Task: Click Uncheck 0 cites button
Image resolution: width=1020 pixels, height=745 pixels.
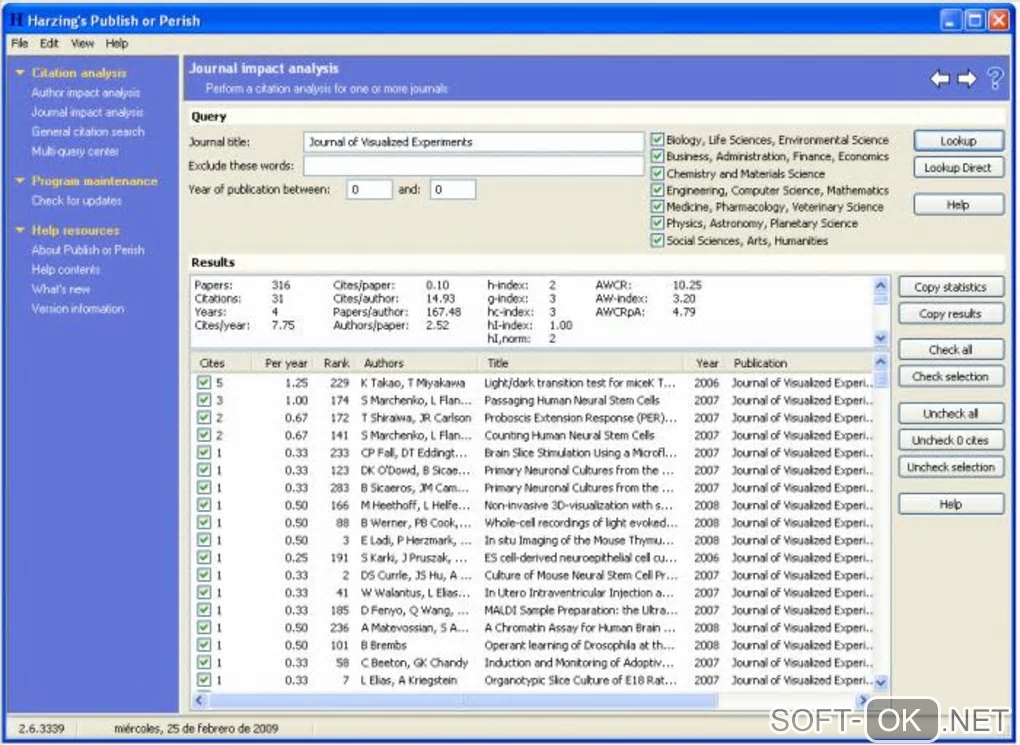Action: [950, 440]
